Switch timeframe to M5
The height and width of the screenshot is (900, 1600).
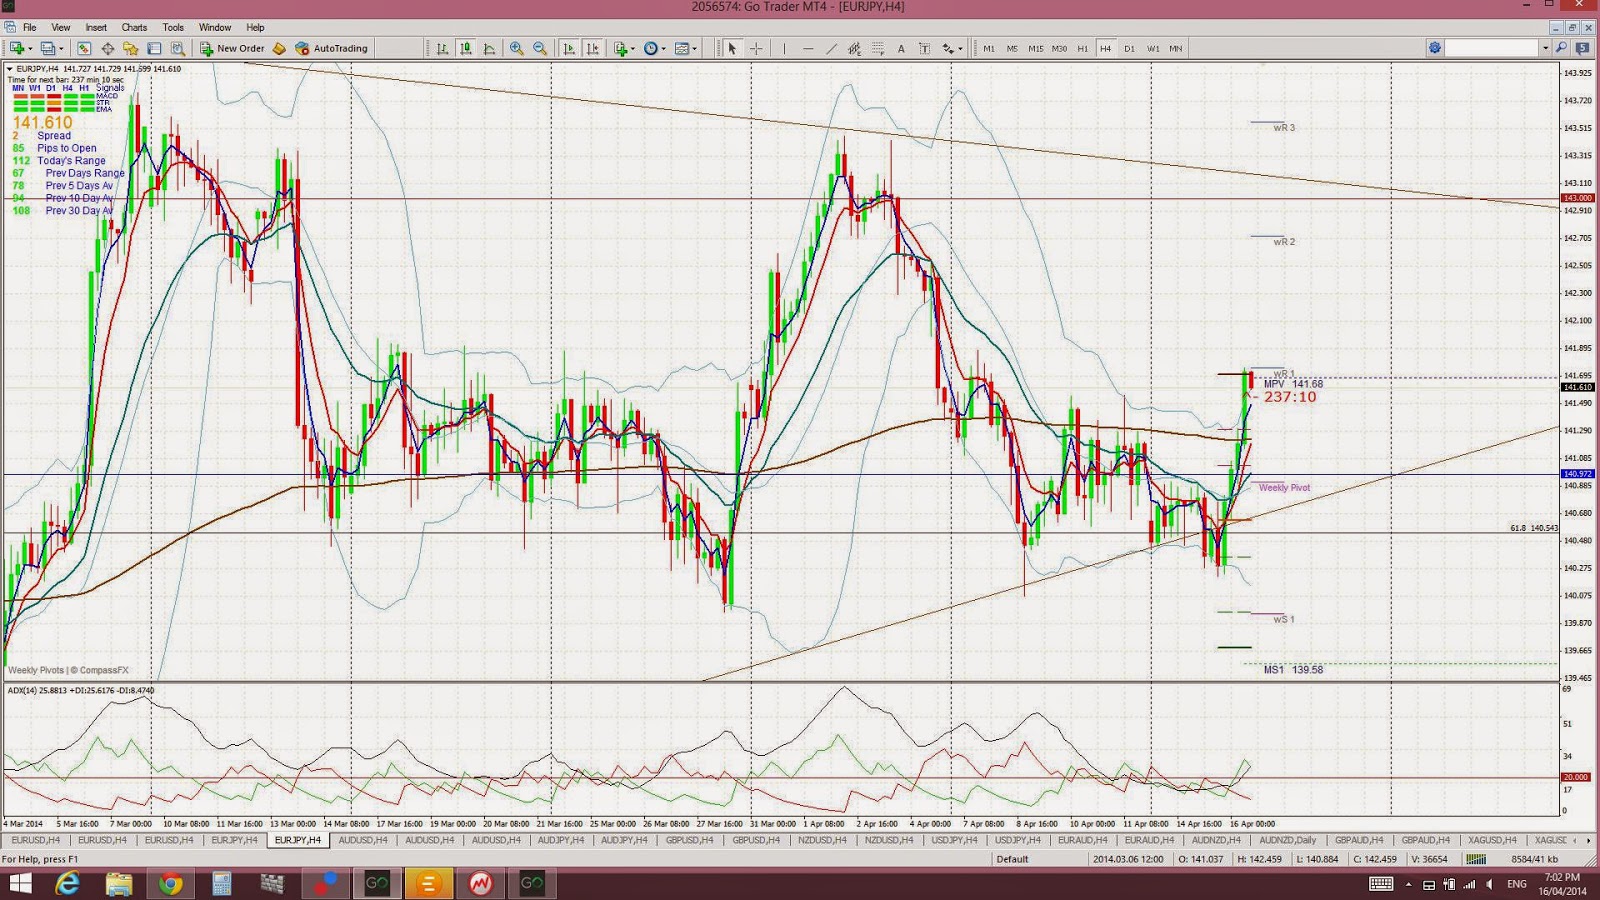[x=1012, y=48]
